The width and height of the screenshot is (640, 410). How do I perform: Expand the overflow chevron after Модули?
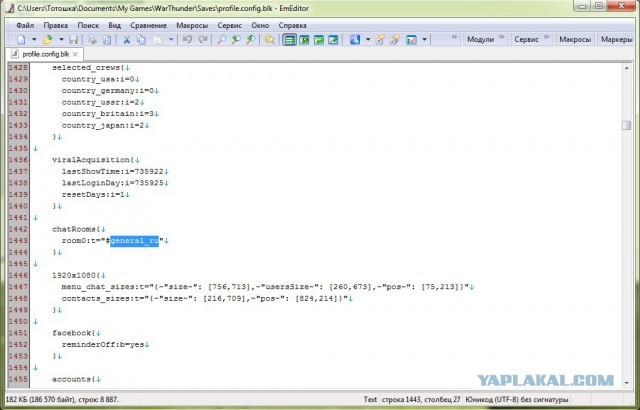point(502,37)
